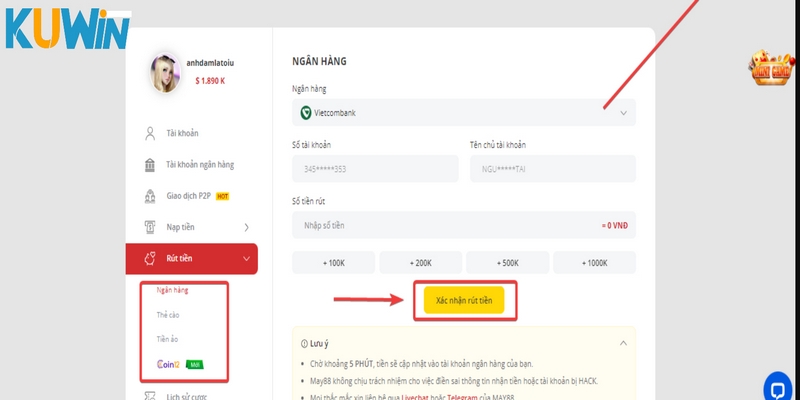Select the Tiền ảo withdrawal option
This screenshot has height=400, width=800.
tap(167, 339)
